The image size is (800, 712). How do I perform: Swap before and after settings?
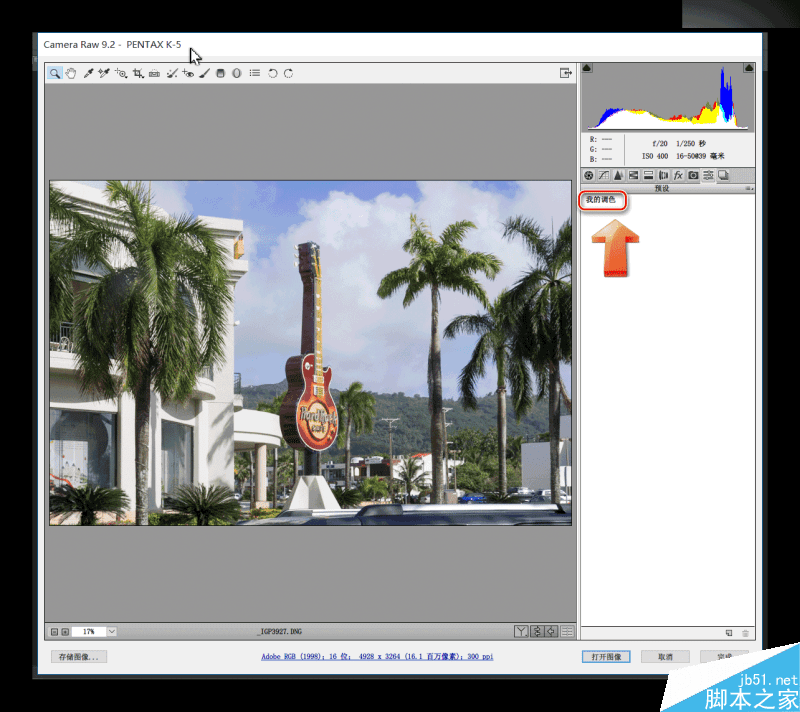[x=537, y=631]
